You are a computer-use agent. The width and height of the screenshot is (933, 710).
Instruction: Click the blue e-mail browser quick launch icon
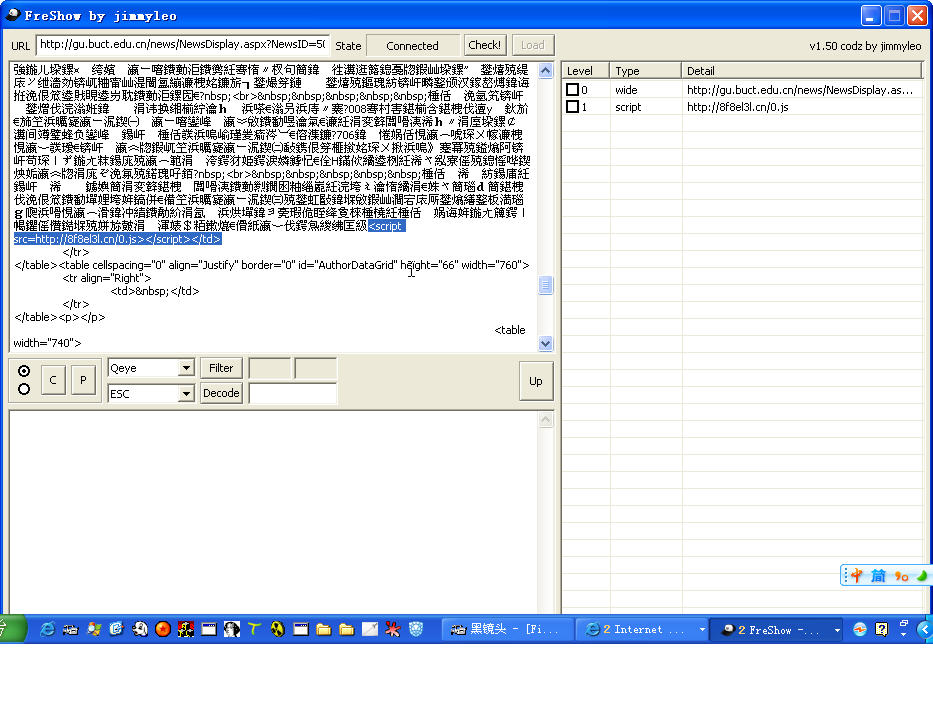pos(117,629)
